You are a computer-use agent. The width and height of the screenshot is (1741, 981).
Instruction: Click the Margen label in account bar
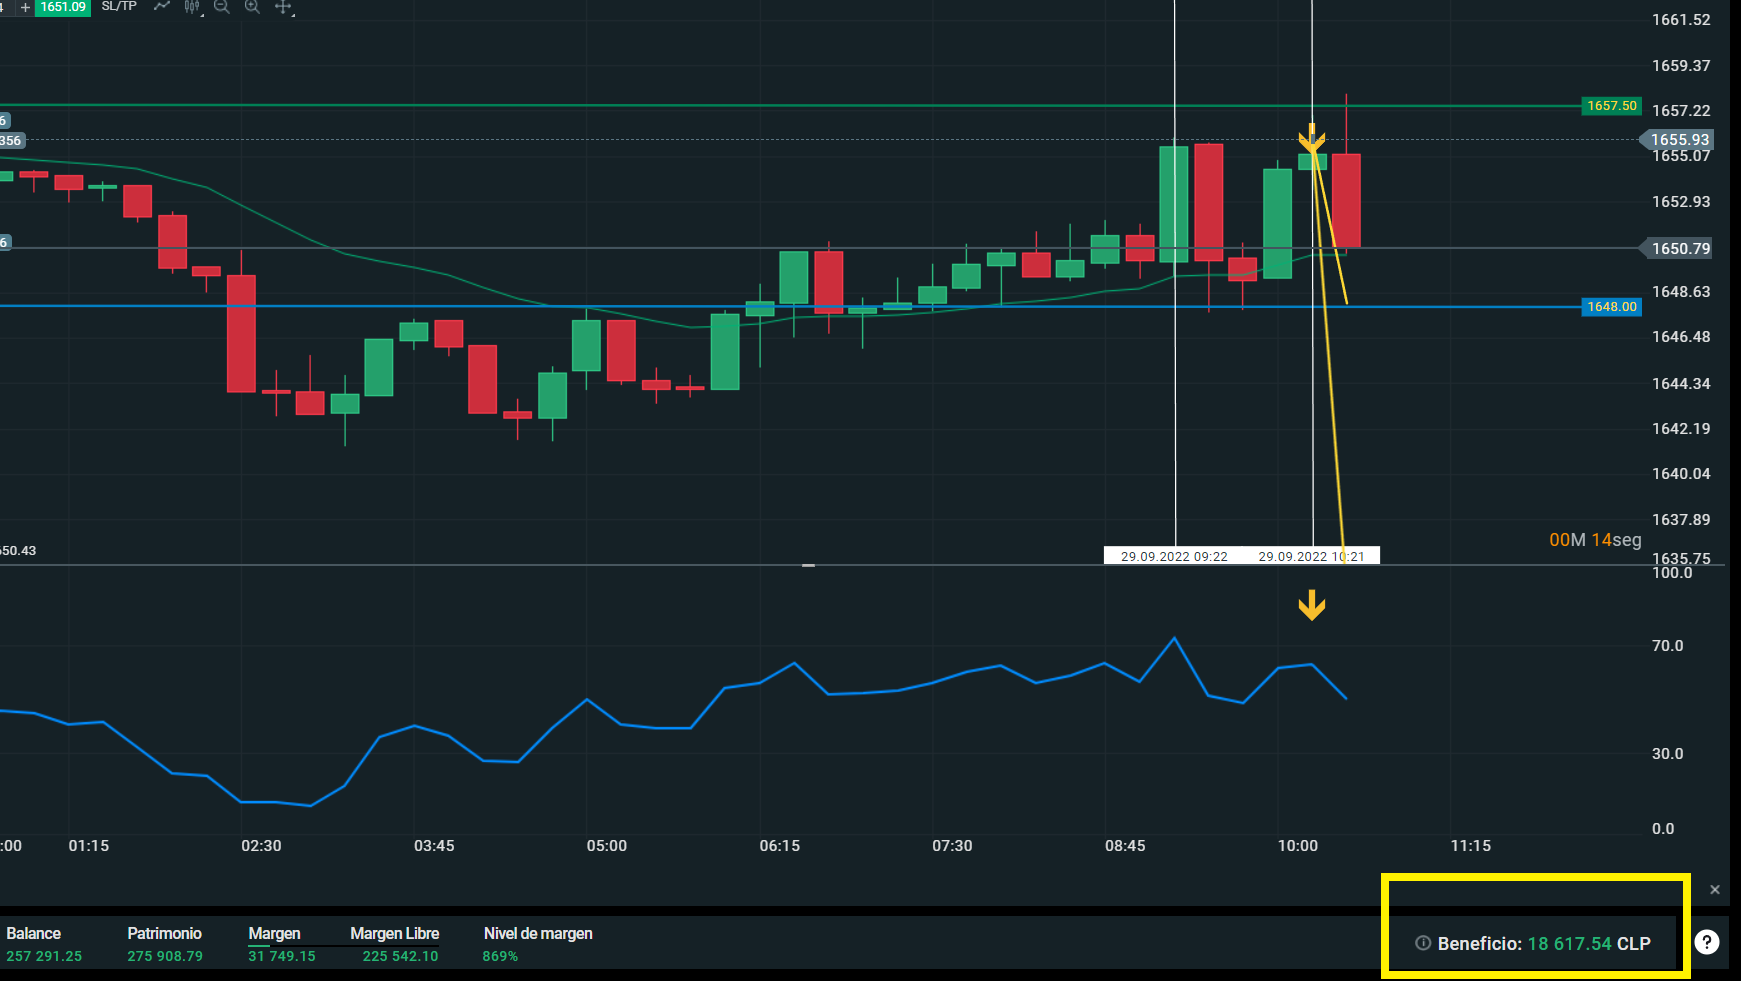pos(274,934)
